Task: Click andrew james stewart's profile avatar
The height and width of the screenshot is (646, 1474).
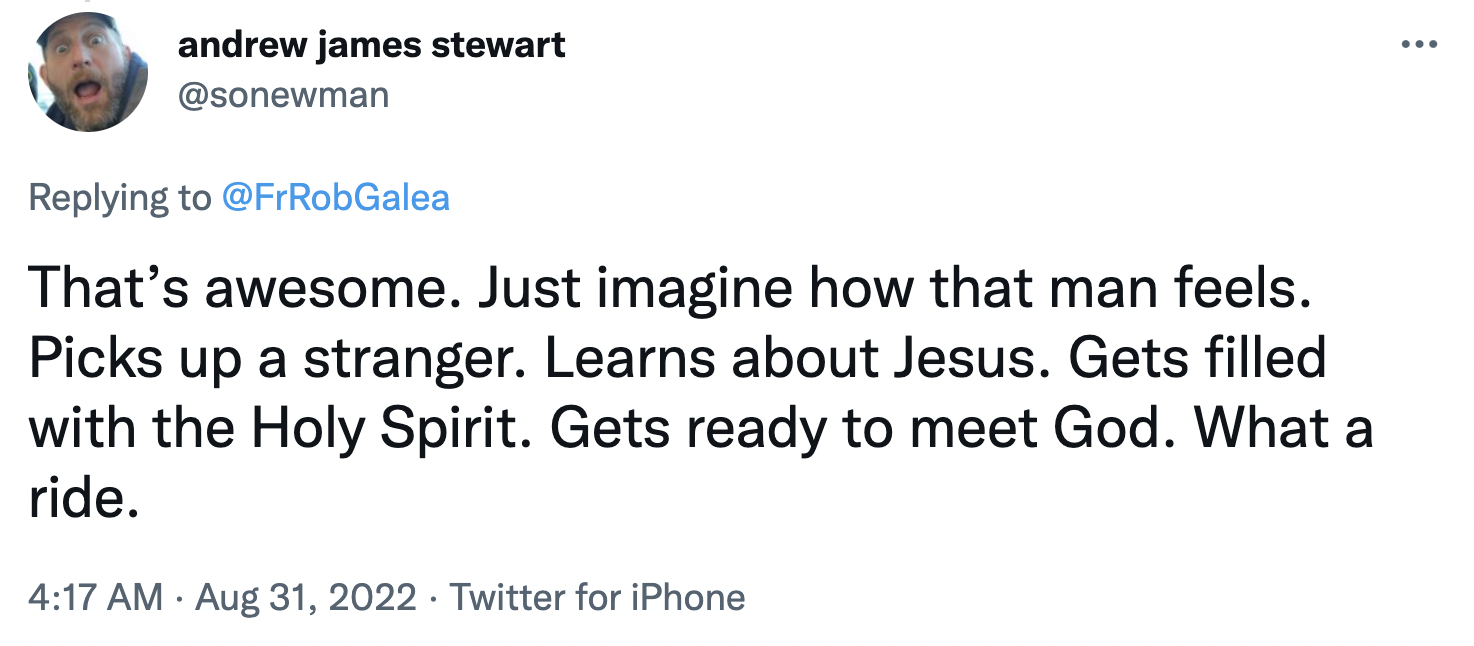Action: point(89,79)
